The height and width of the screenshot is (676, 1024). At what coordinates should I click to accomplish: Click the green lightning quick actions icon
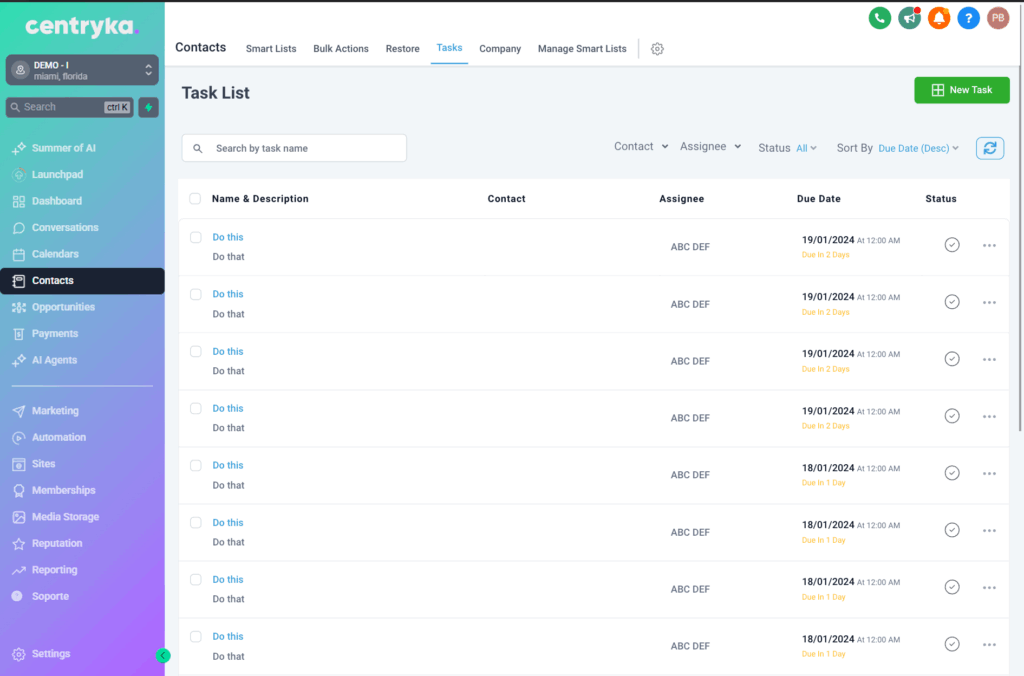coord(148,107)
